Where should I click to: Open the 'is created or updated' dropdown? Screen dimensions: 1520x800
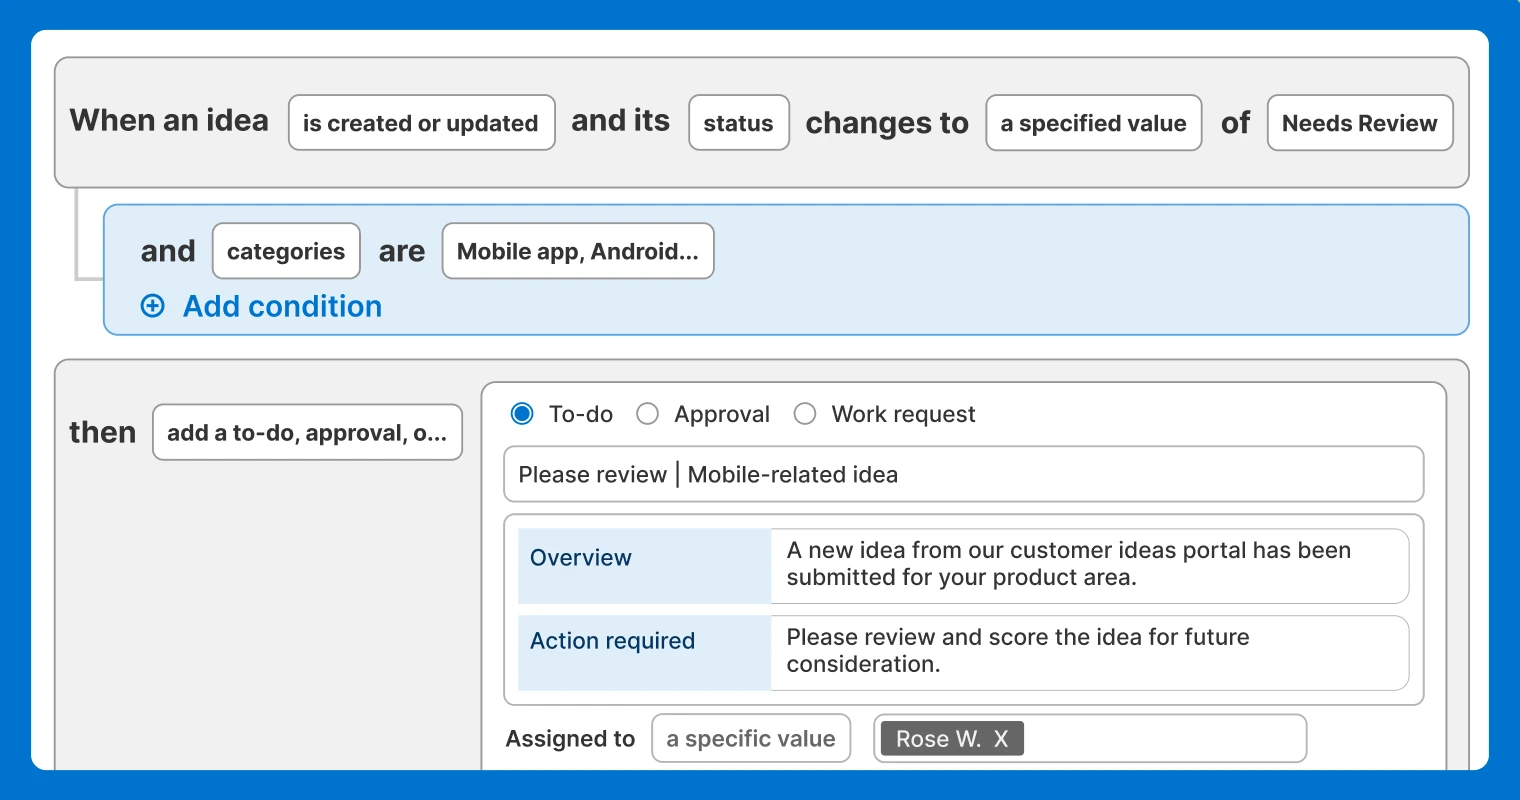tap(422, 123)
